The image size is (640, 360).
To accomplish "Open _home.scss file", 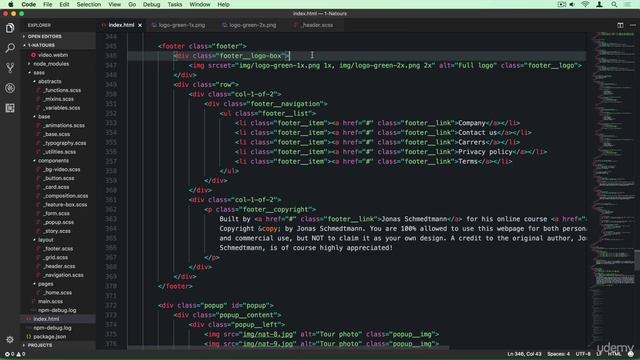I will 58,293.
